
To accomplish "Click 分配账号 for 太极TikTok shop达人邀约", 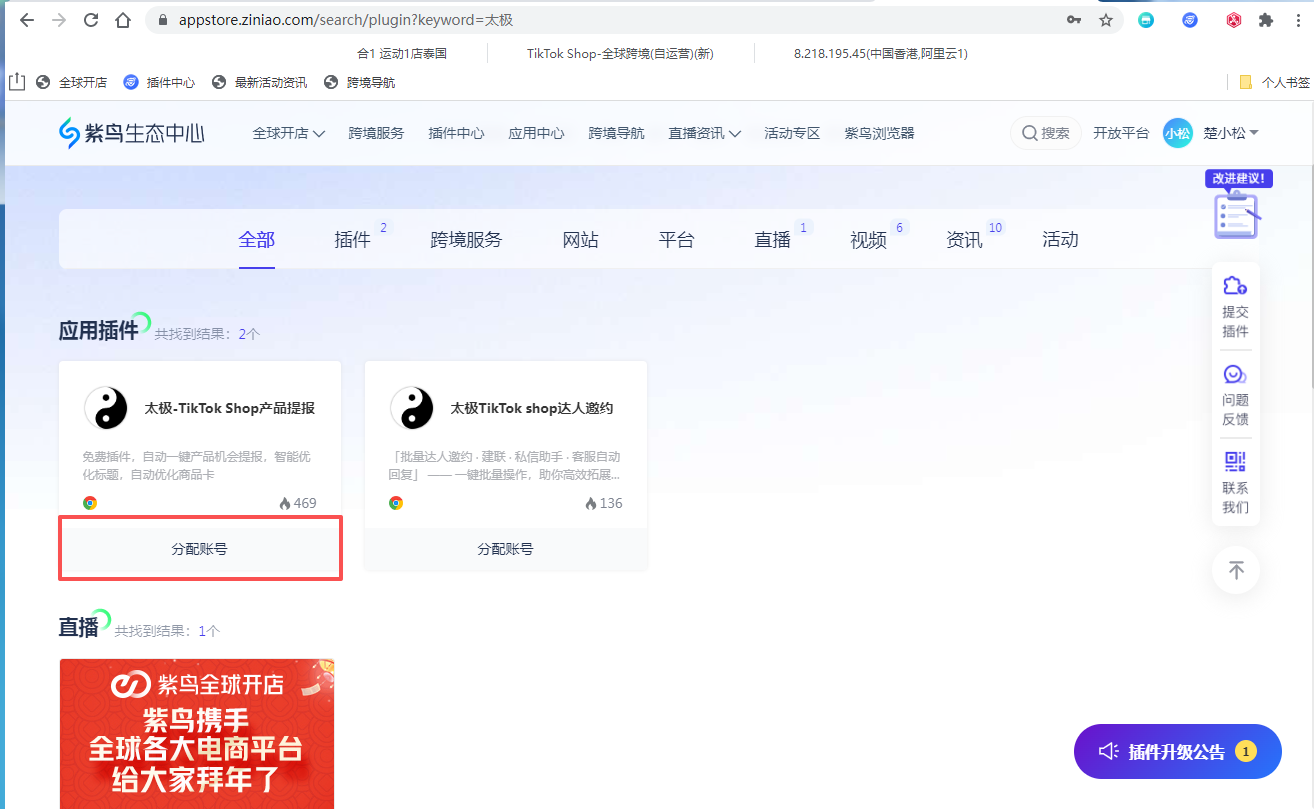I will (505, 549).
